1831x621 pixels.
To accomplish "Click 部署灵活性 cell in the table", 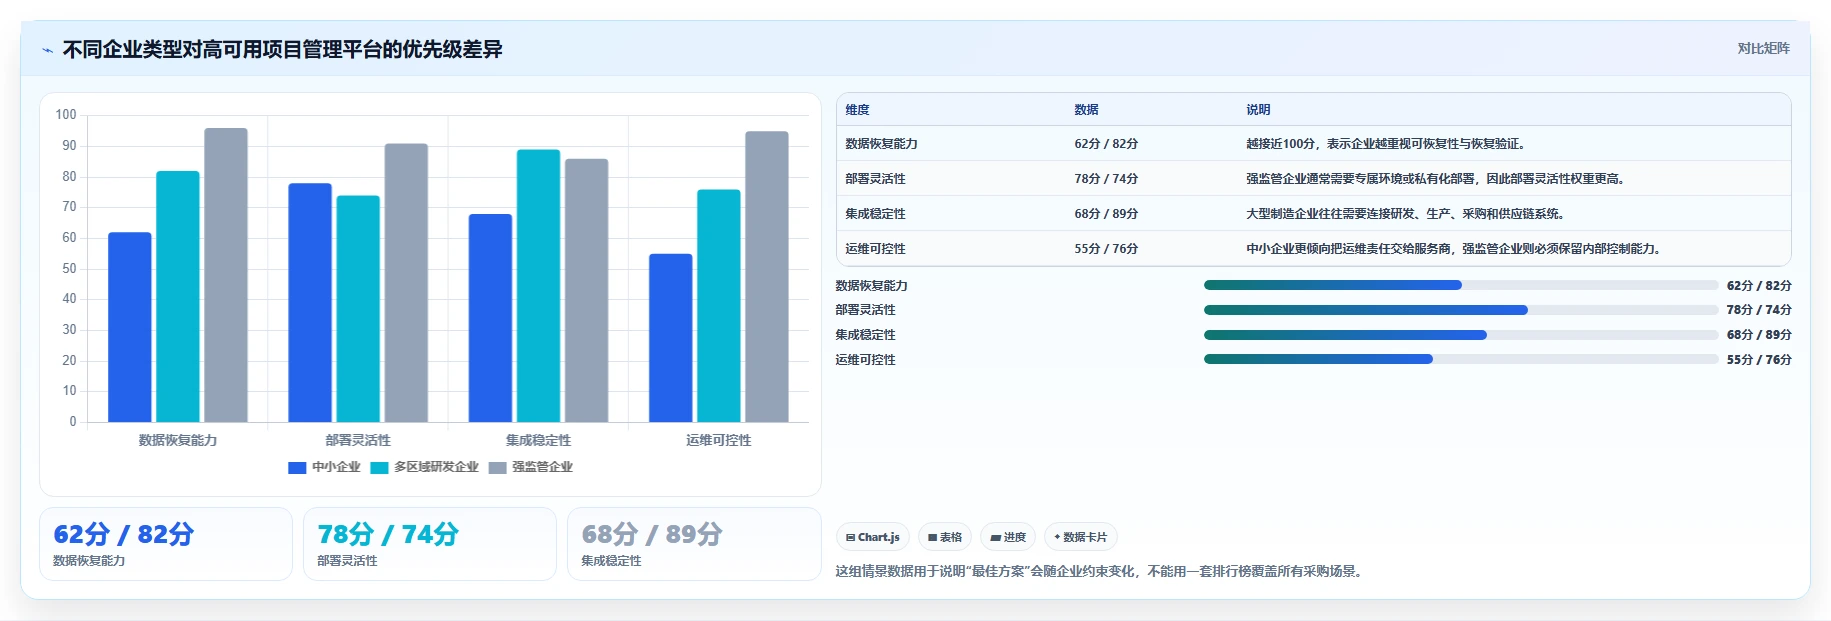I will (x=876, y=179).
